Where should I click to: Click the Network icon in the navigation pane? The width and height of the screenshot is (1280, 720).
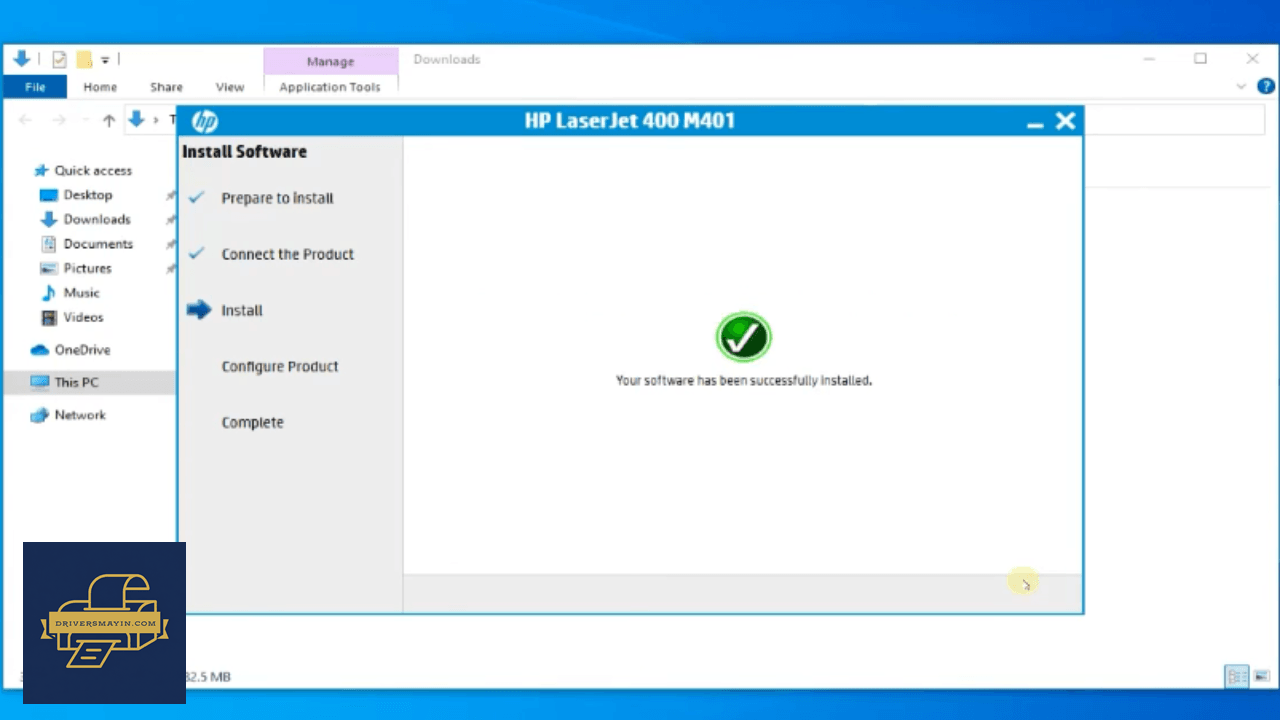pyautogui.click(x=40, y=415)
